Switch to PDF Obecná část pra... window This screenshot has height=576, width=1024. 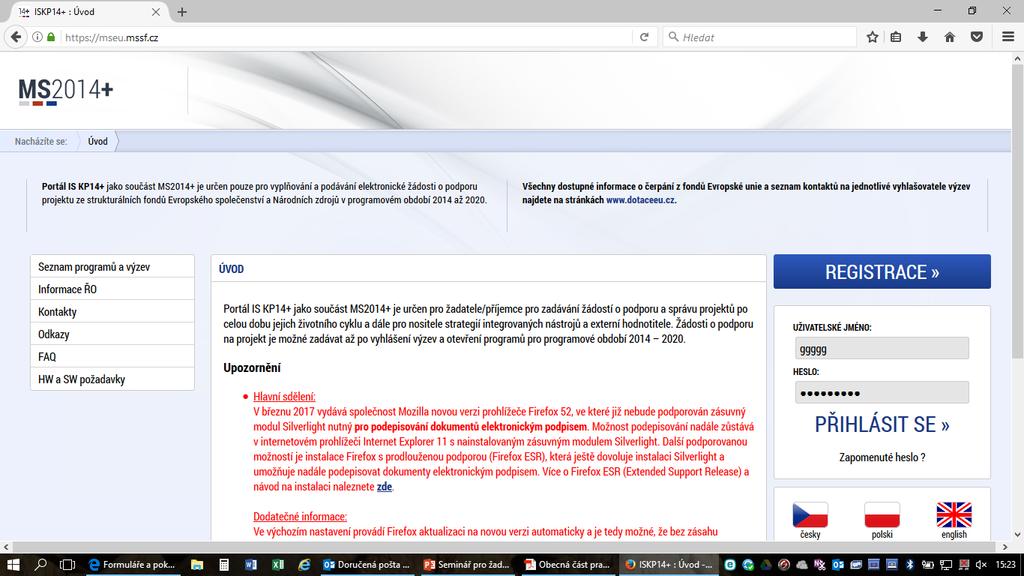coord(568,564)
